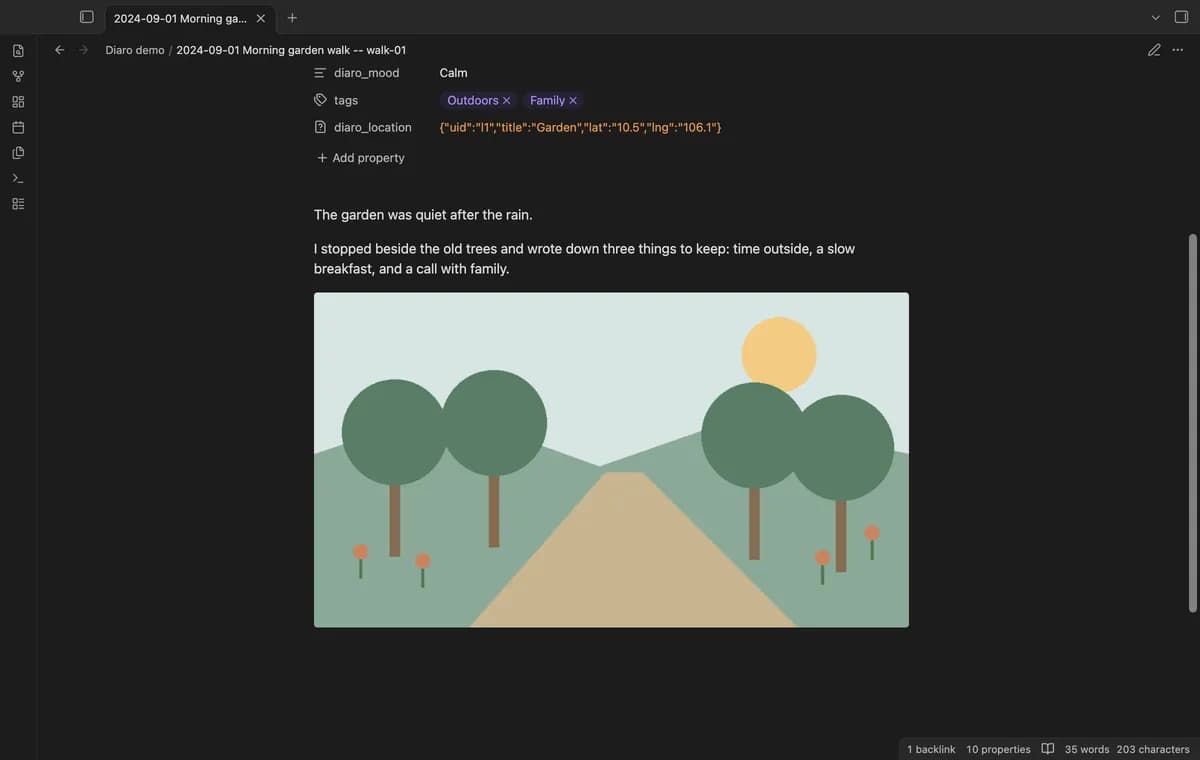Open the 1 backlink status item
Viewport: 1200px width, 760px height.
click(x=931, y=749)
